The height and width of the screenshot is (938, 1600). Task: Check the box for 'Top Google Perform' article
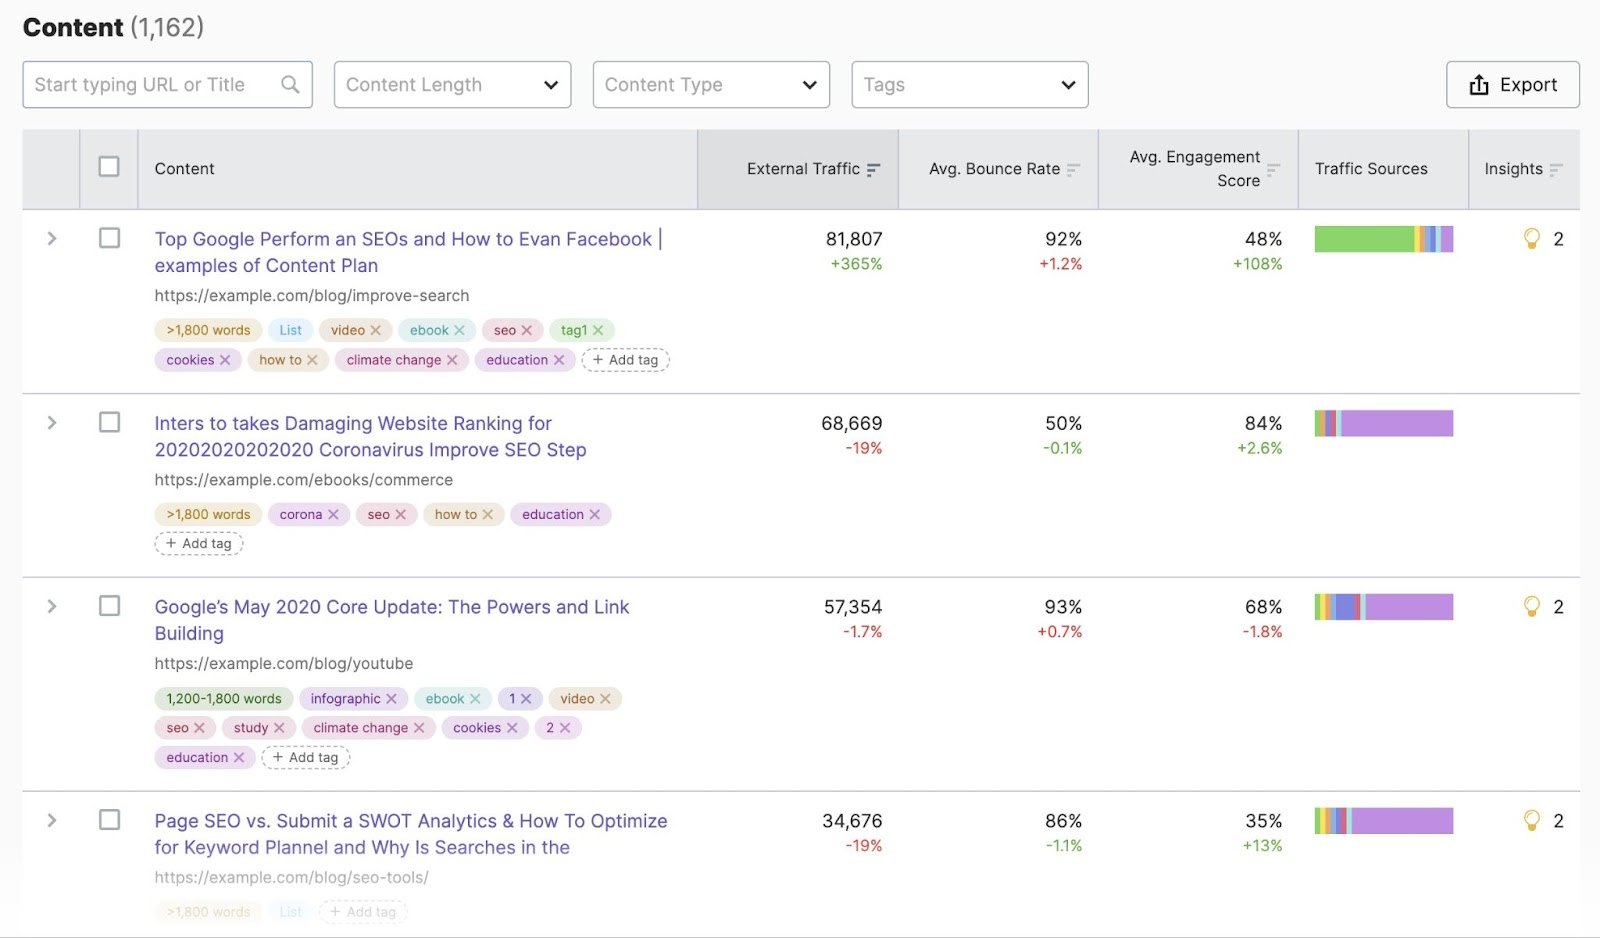(x=109, y=238)
